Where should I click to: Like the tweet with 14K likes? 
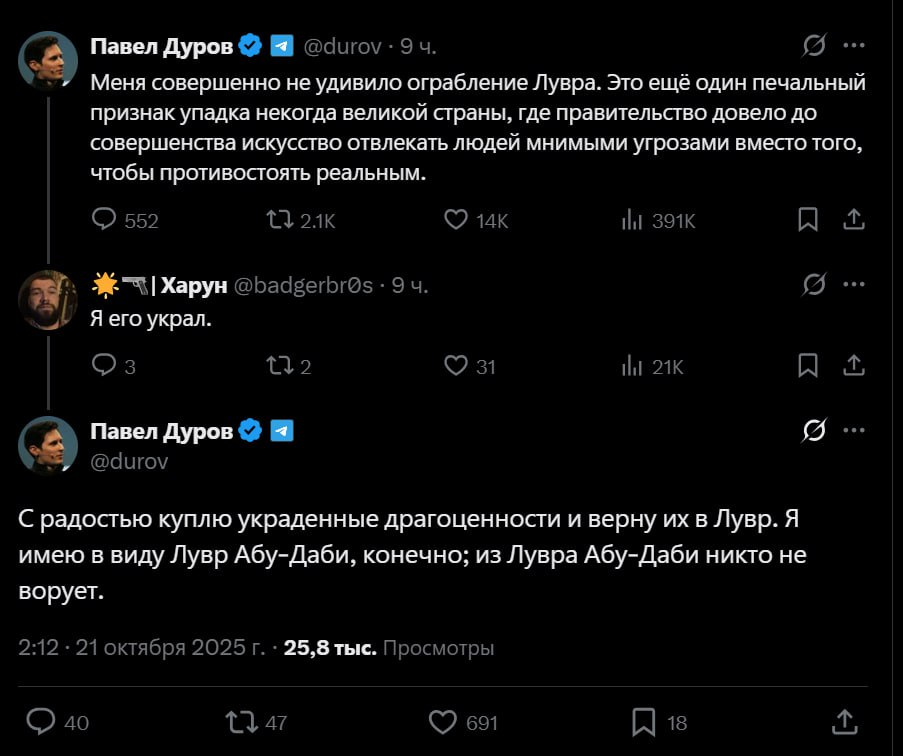click(x=457, y=220)
